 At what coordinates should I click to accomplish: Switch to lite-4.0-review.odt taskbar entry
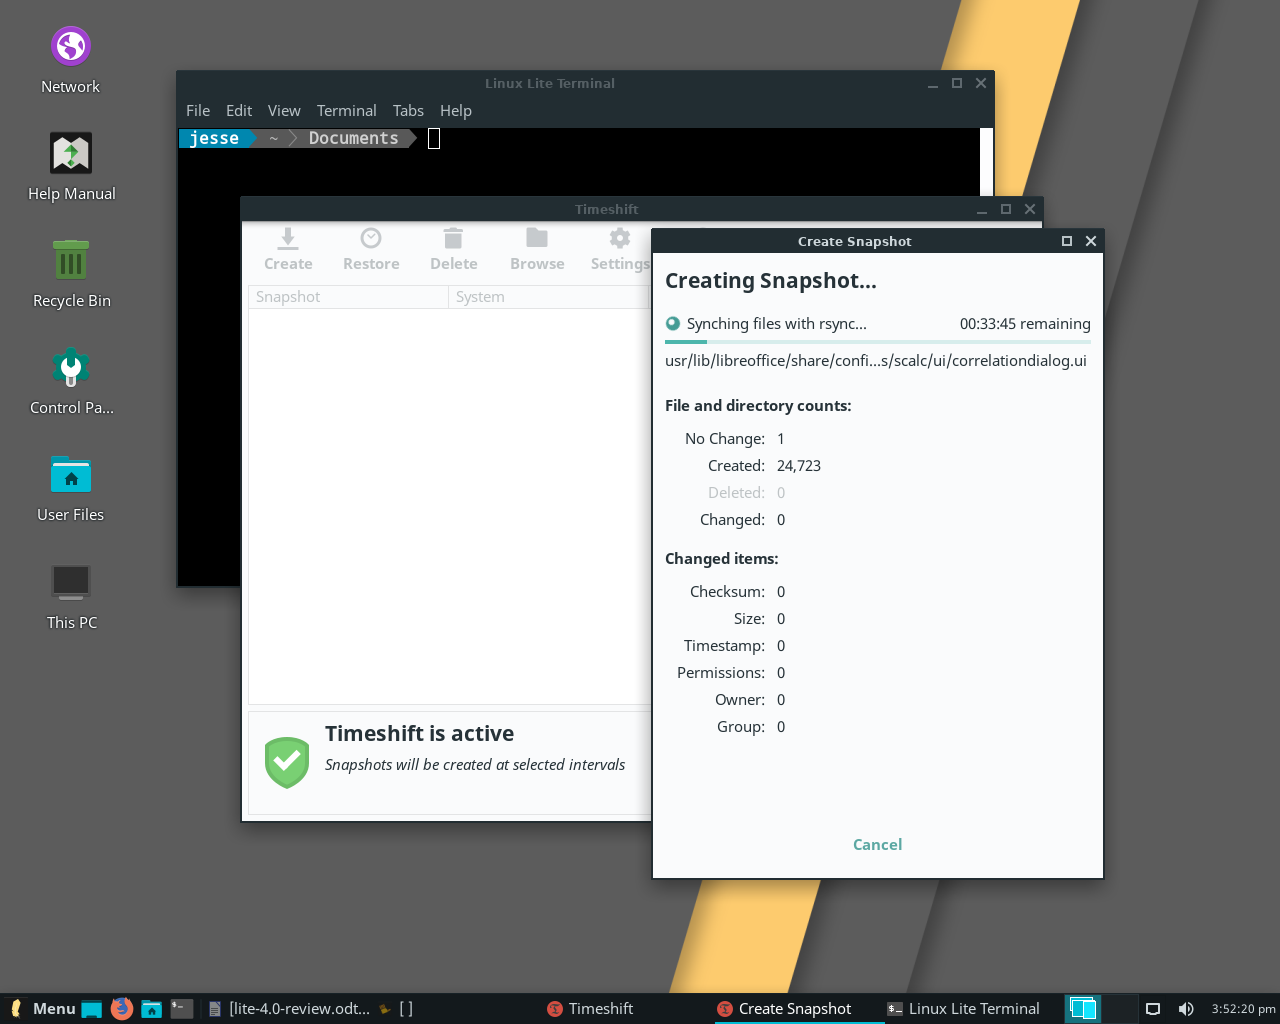click(x=289, y=1009)
